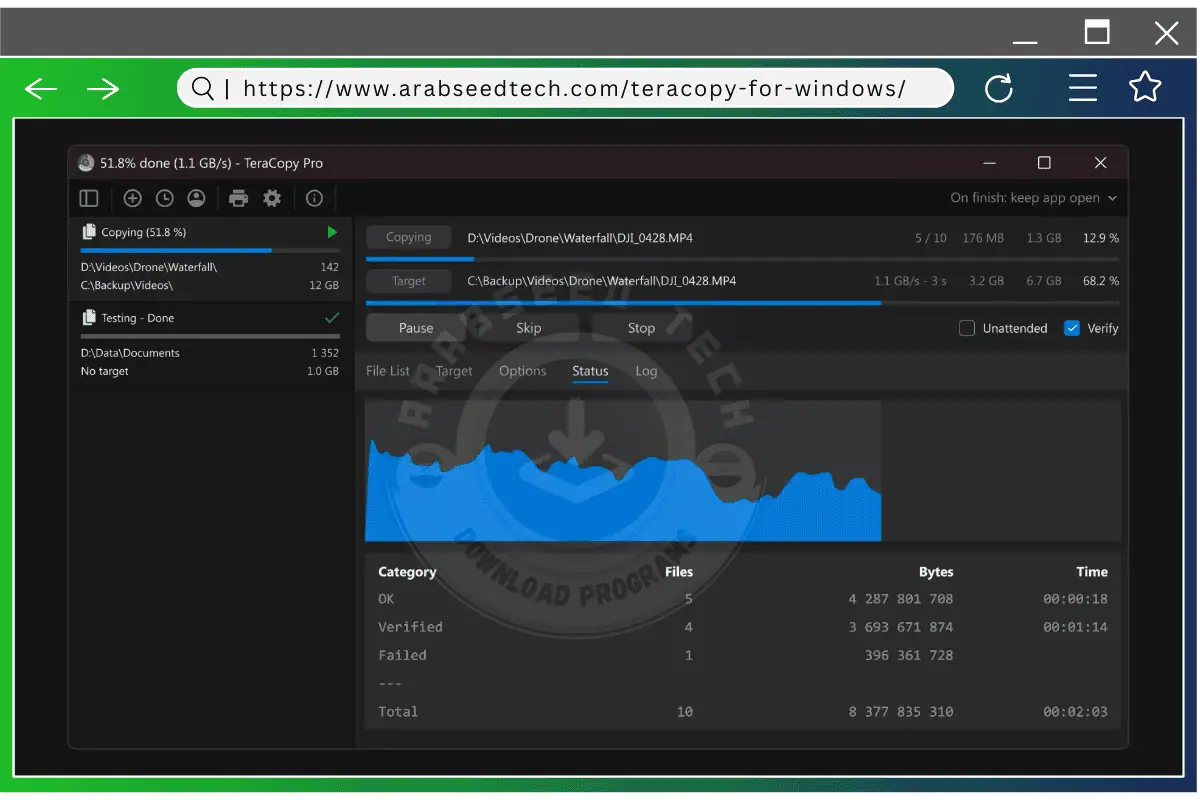This screenshot has height=800, width=1200.
Task: Switch to the Options tab
Action: 522,371
